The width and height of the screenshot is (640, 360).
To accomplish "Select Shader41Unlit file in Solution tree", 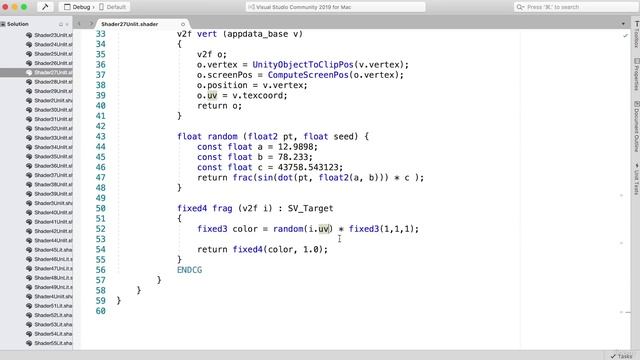I will pos(49,222).
